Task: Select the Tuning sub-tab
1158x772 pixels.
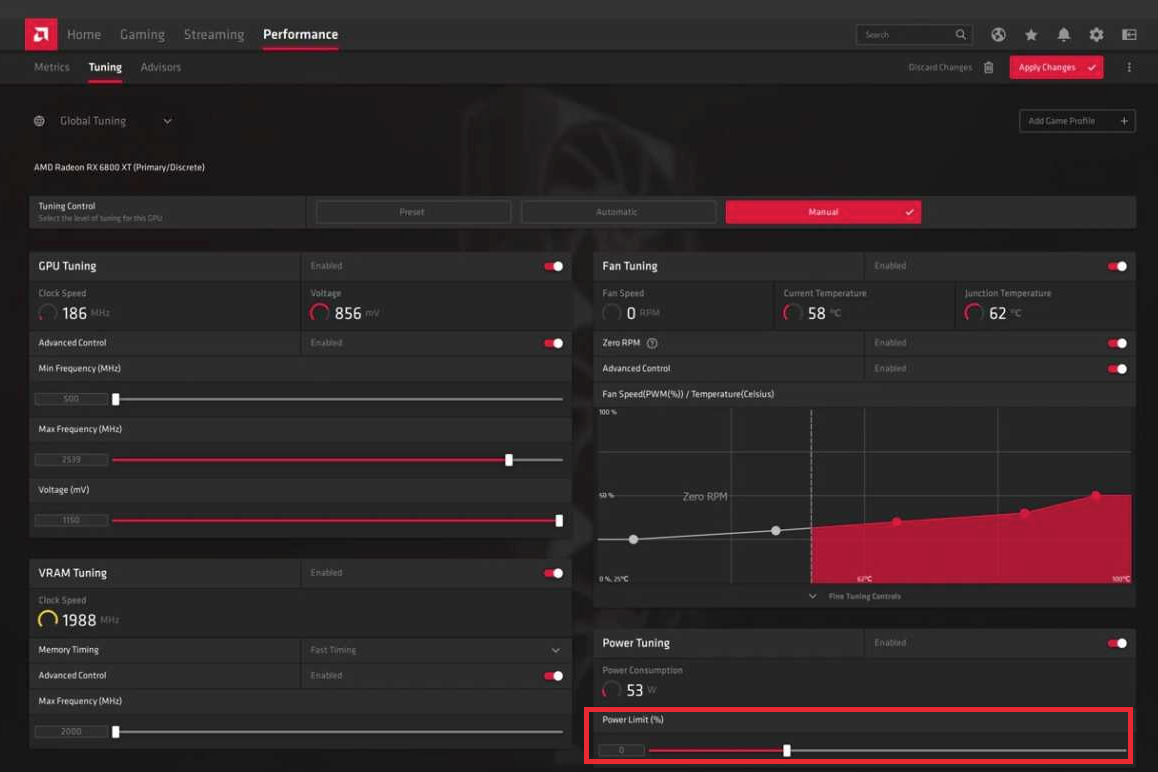Action: pyautogui.click(x=105, y=67)
